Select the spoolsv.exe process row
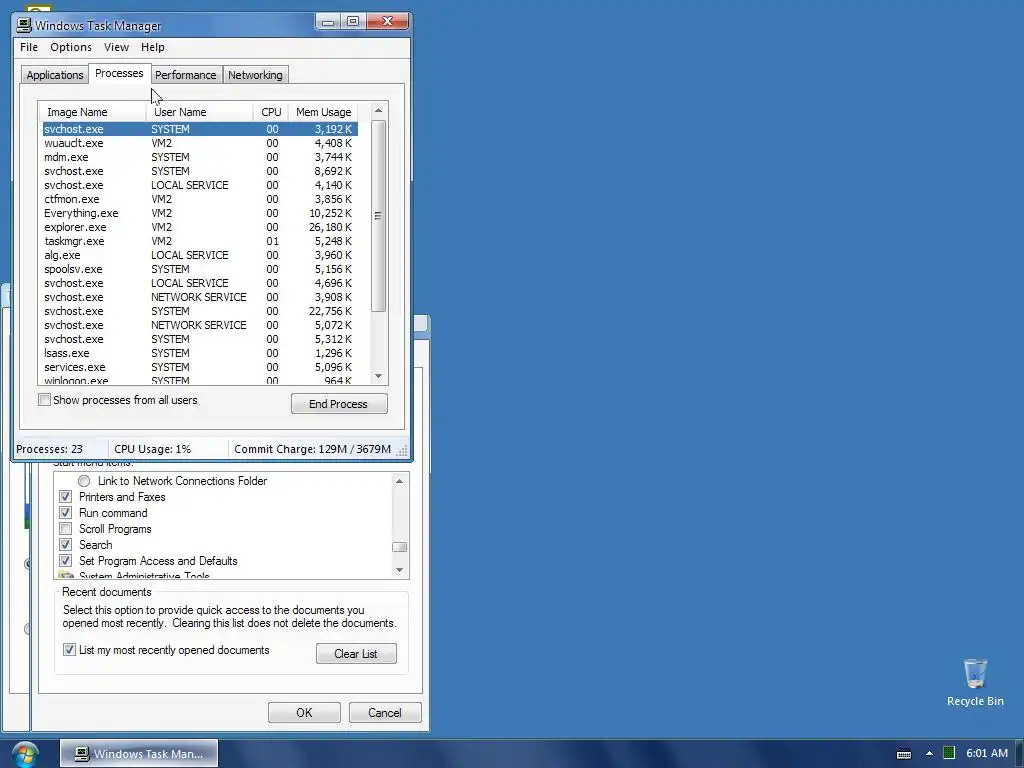1024x768 pixels. 199,269
